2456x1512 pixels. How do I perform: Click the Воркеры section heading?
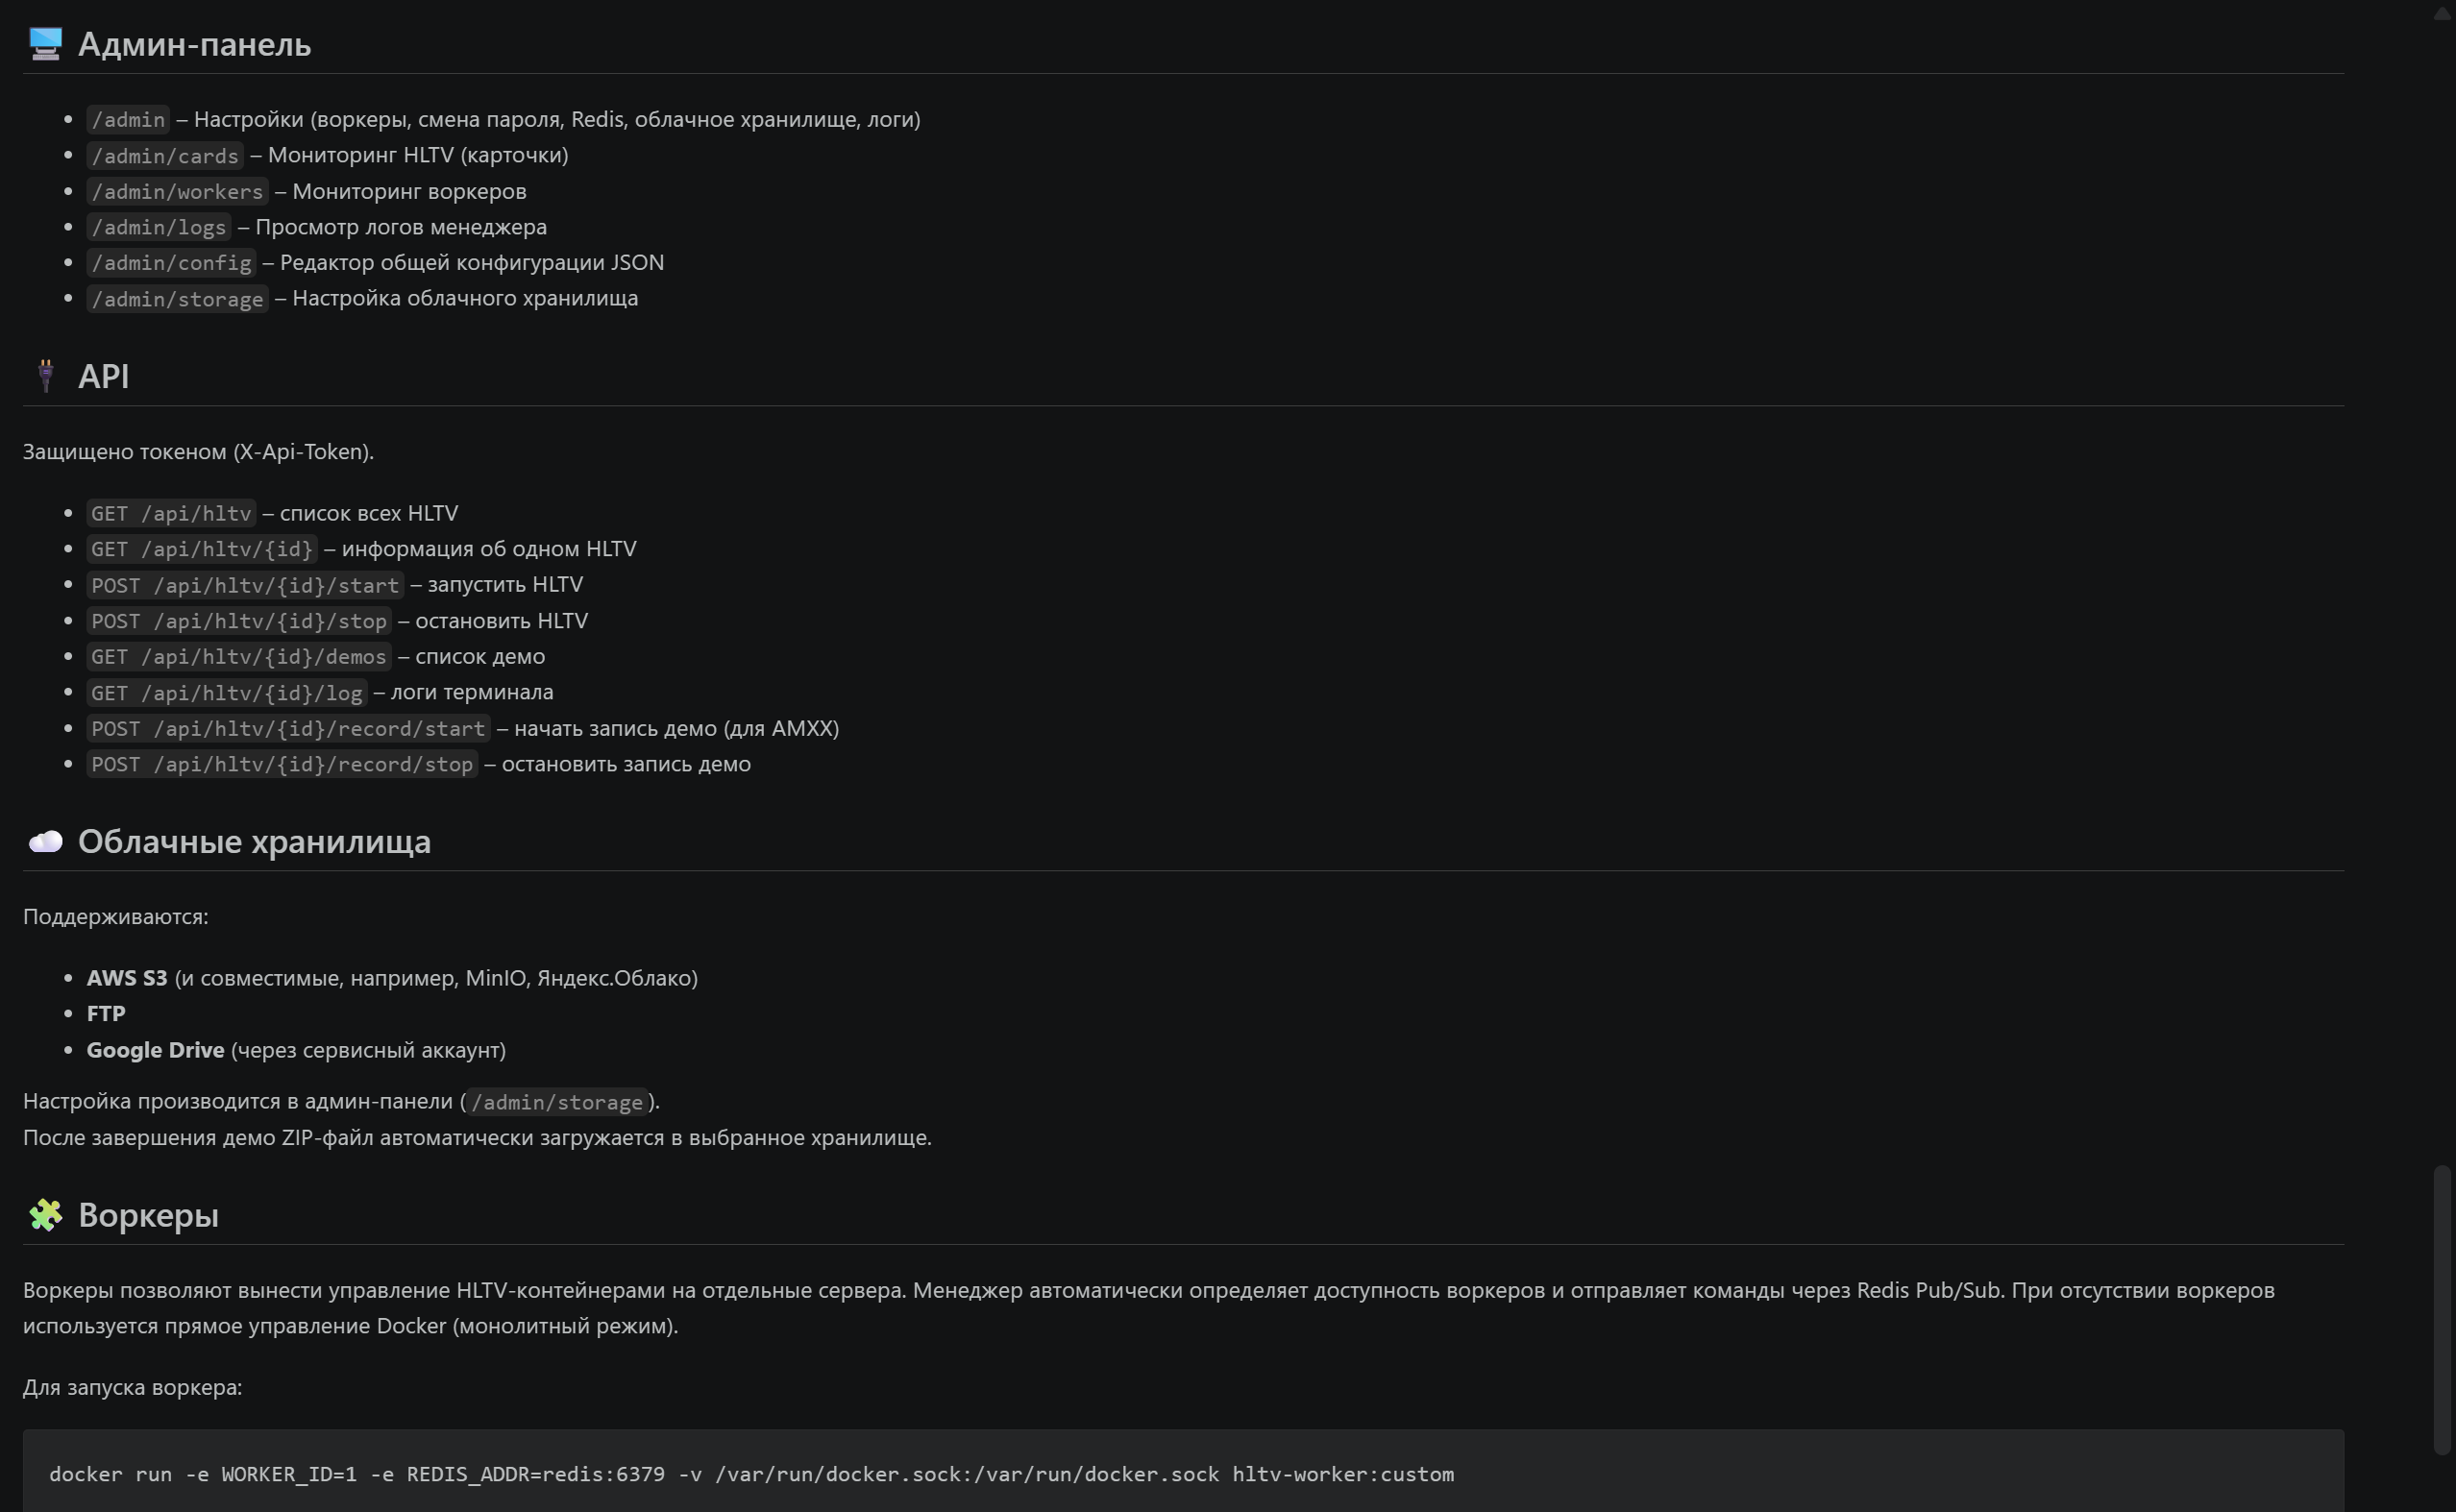click(x=148, y=1215)
